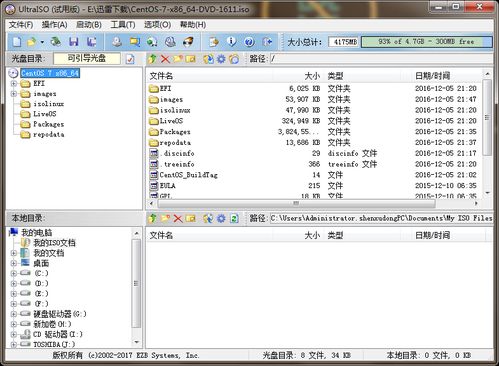Click the New file toolbar icon
499x366 pixels.
[17, 42]
